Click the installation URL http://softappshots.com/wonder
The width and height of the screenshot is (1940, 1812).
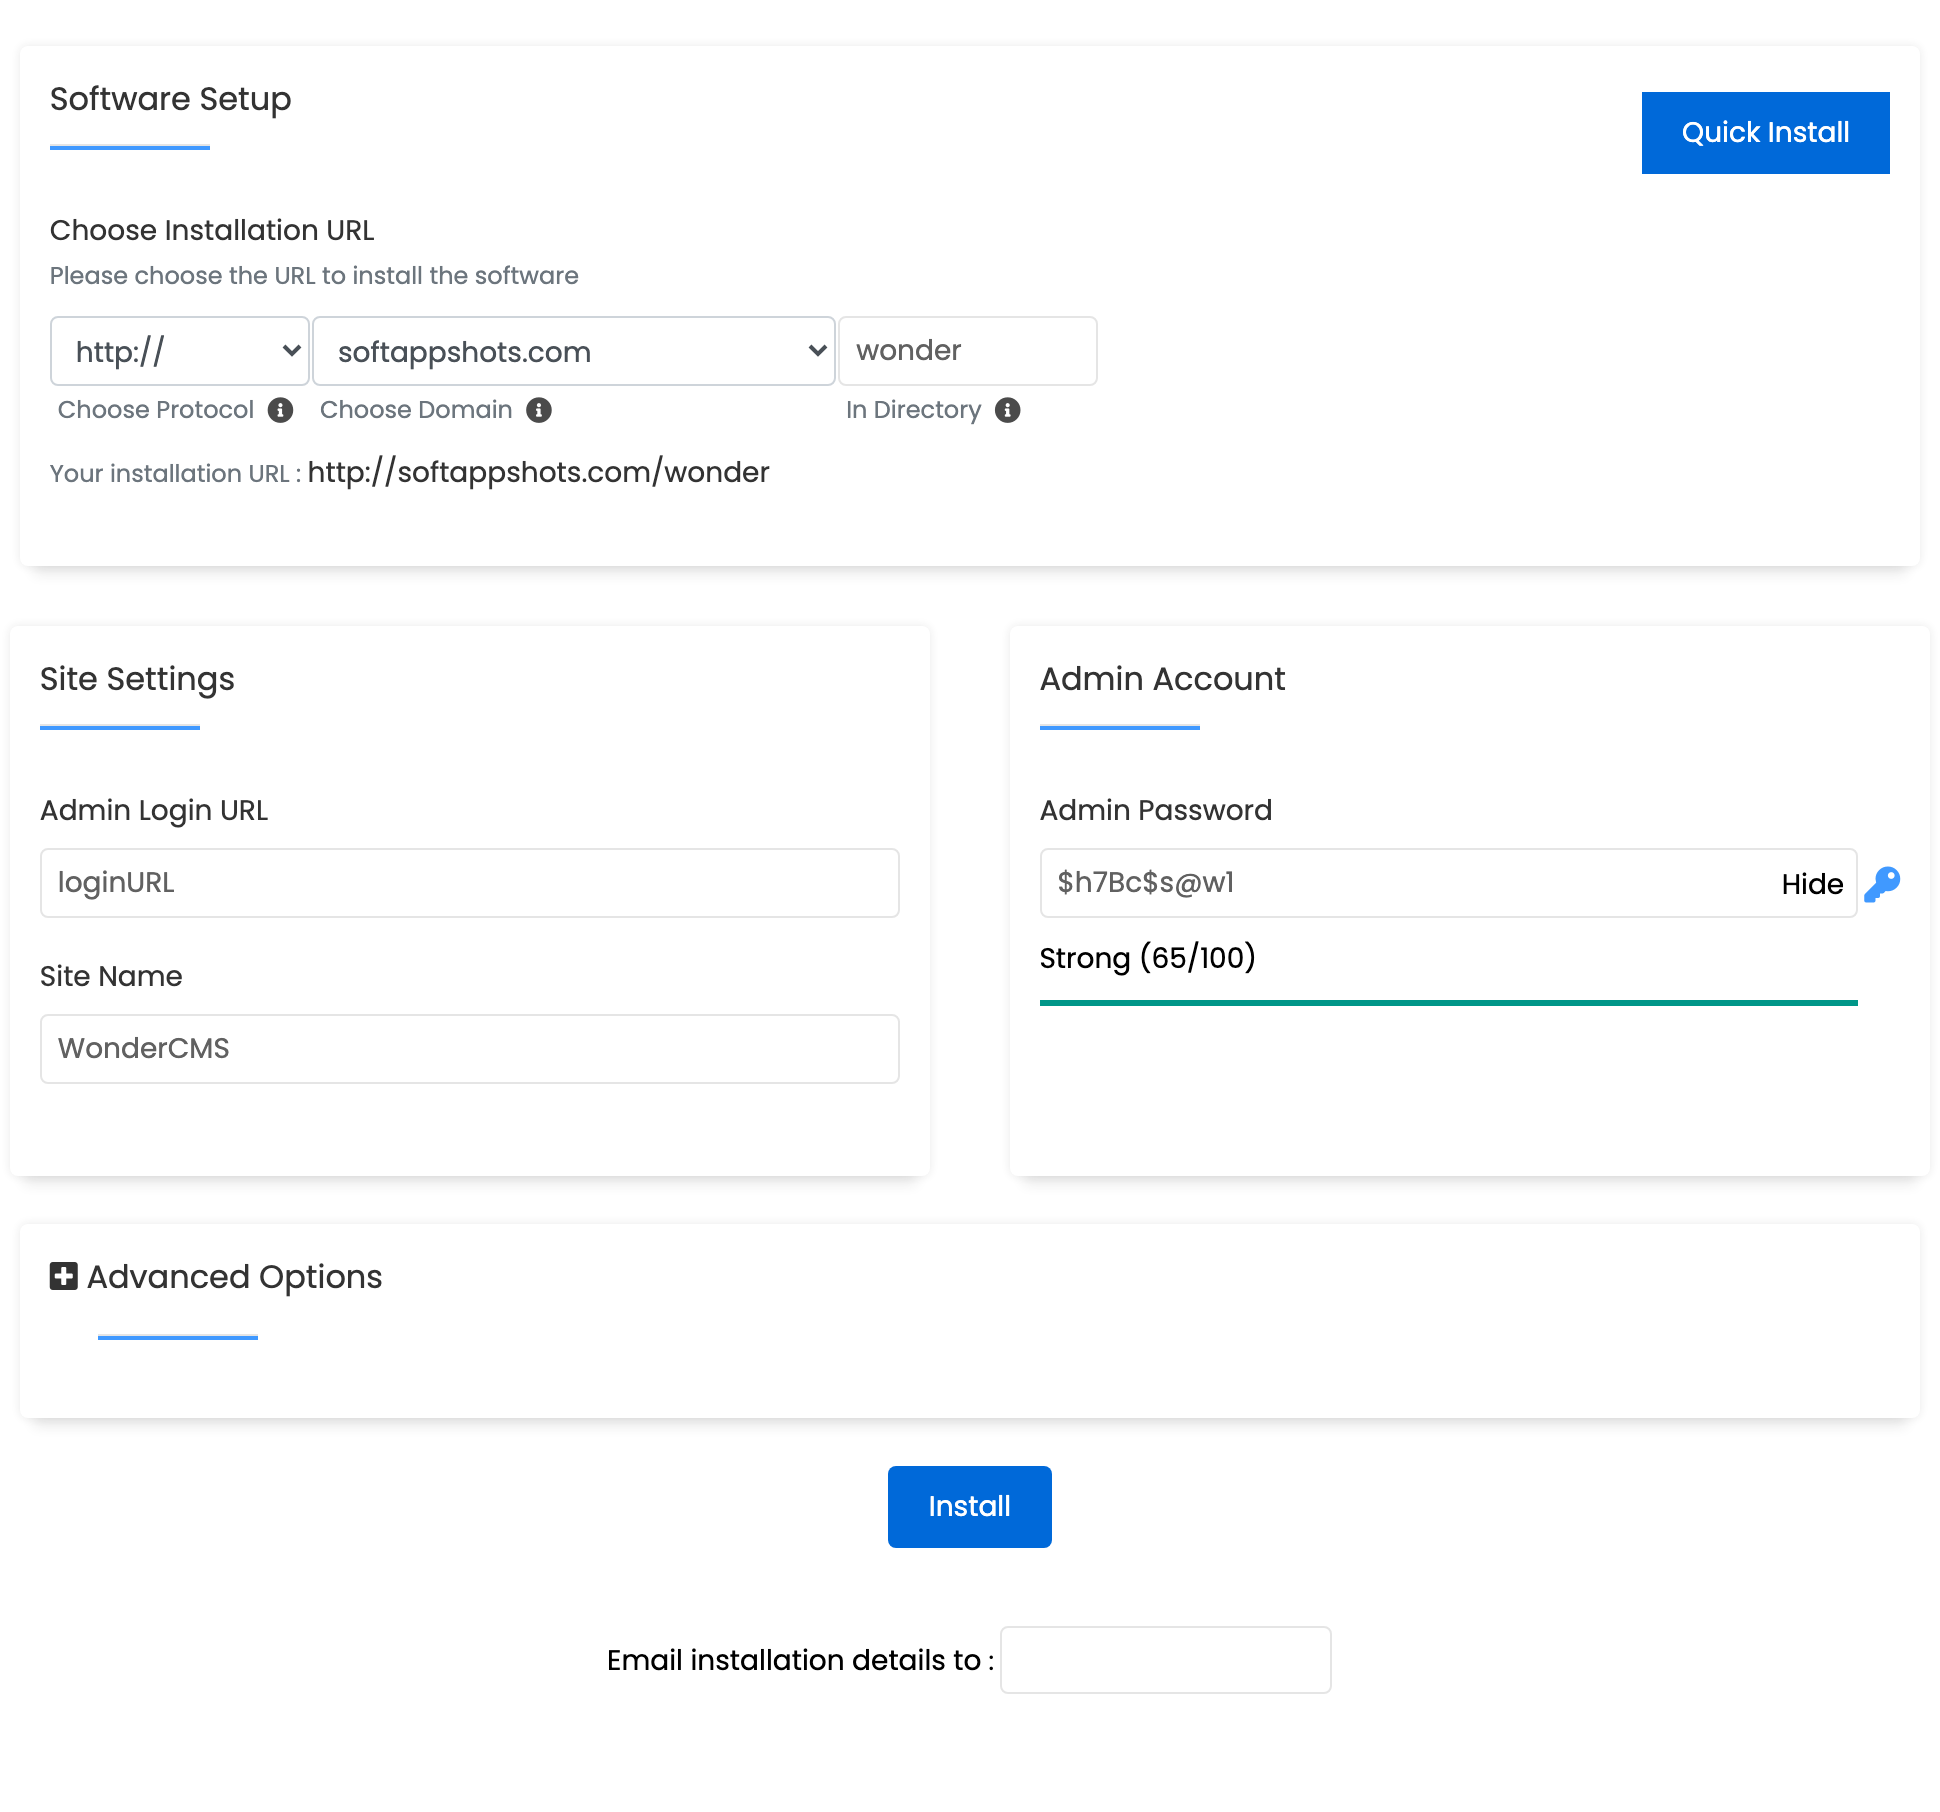[538, 471]
